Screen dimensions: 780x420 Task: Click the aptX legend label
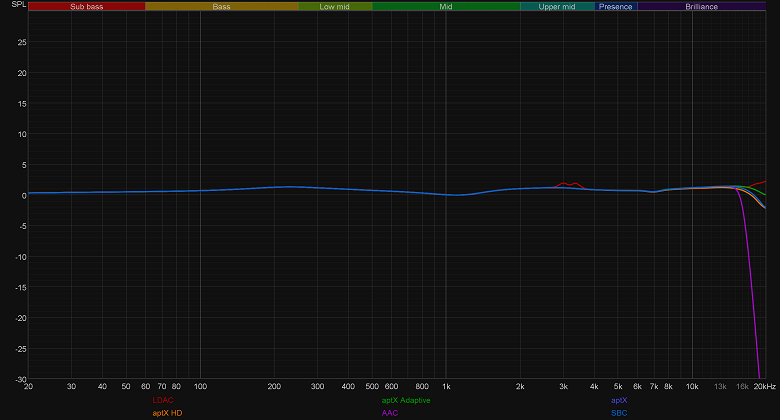pos(619,400)
